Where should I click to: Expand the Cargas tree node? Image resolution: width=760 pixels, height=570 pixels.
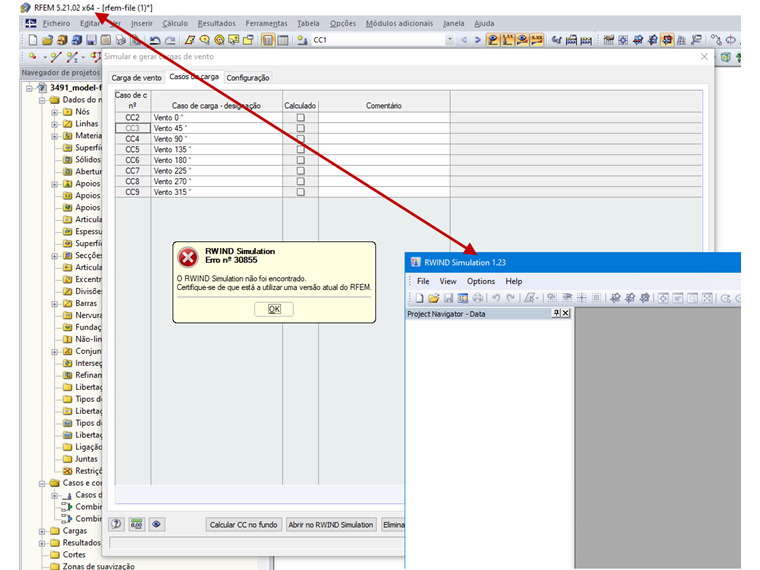(42, 531)
